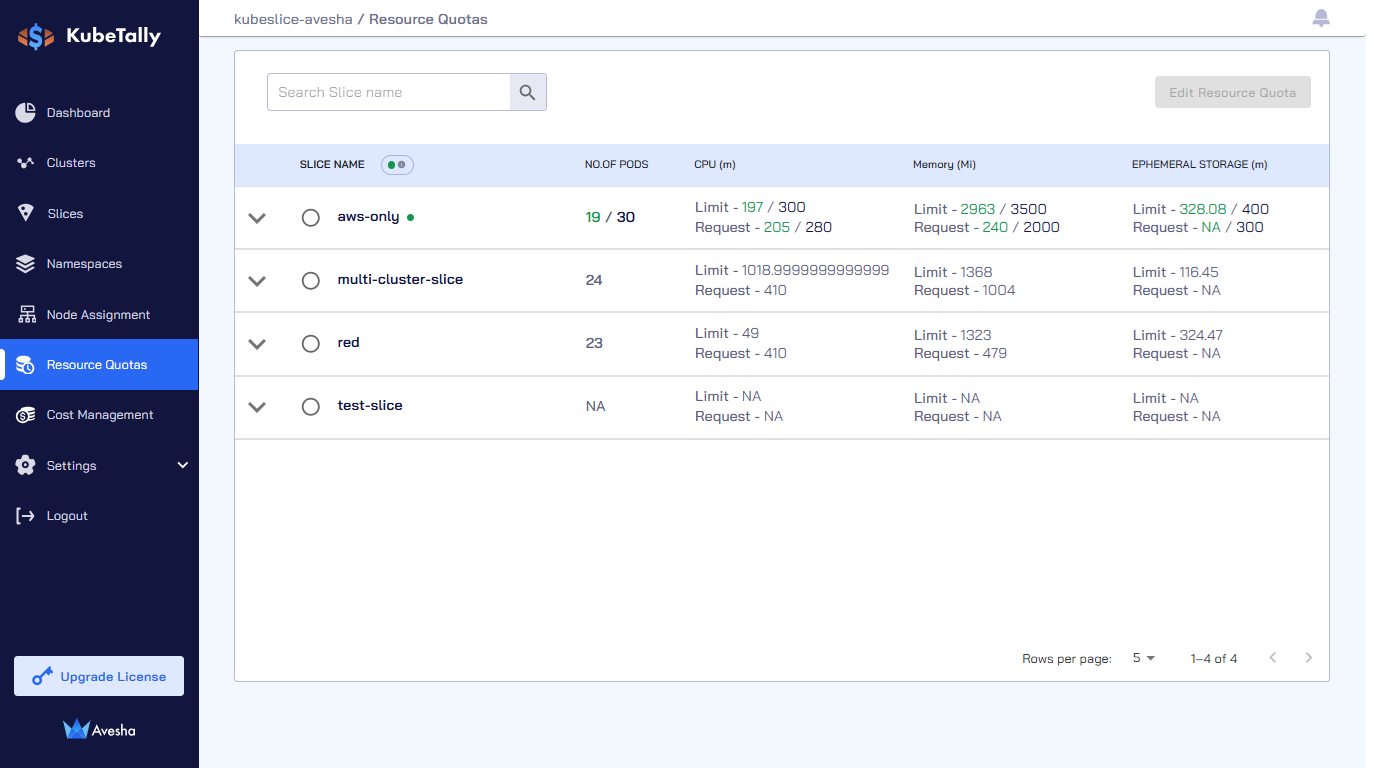
Task: Click the Node Assignment hierarchy icon
Action: pyautogui.click(x=26, y=314)
